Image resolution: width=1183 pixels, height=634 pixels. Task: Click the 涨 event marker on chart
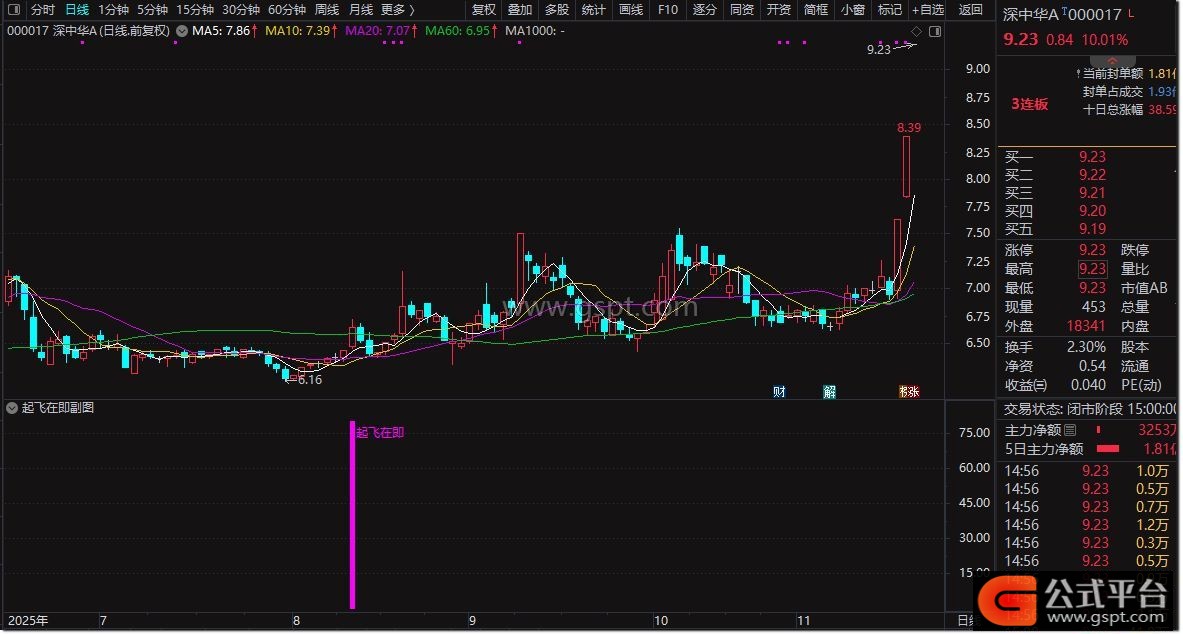tap(909, 392)
